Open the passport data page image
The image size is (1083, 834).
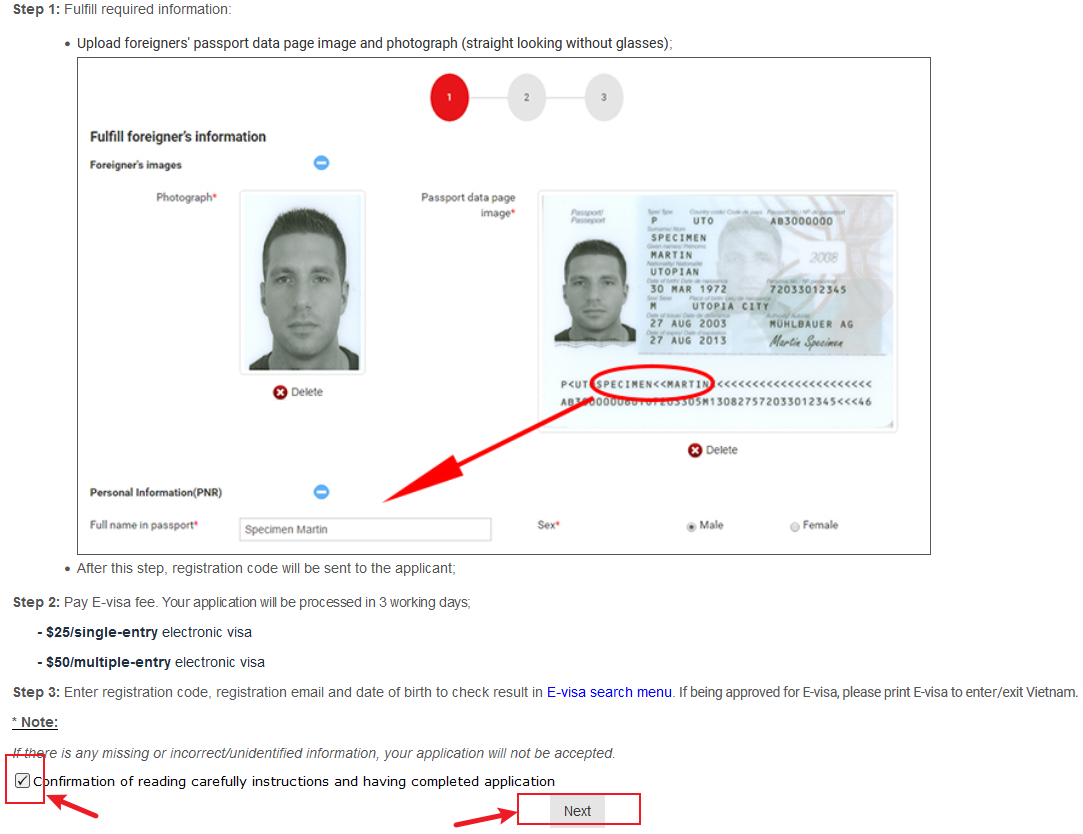(x=718, y=311)
